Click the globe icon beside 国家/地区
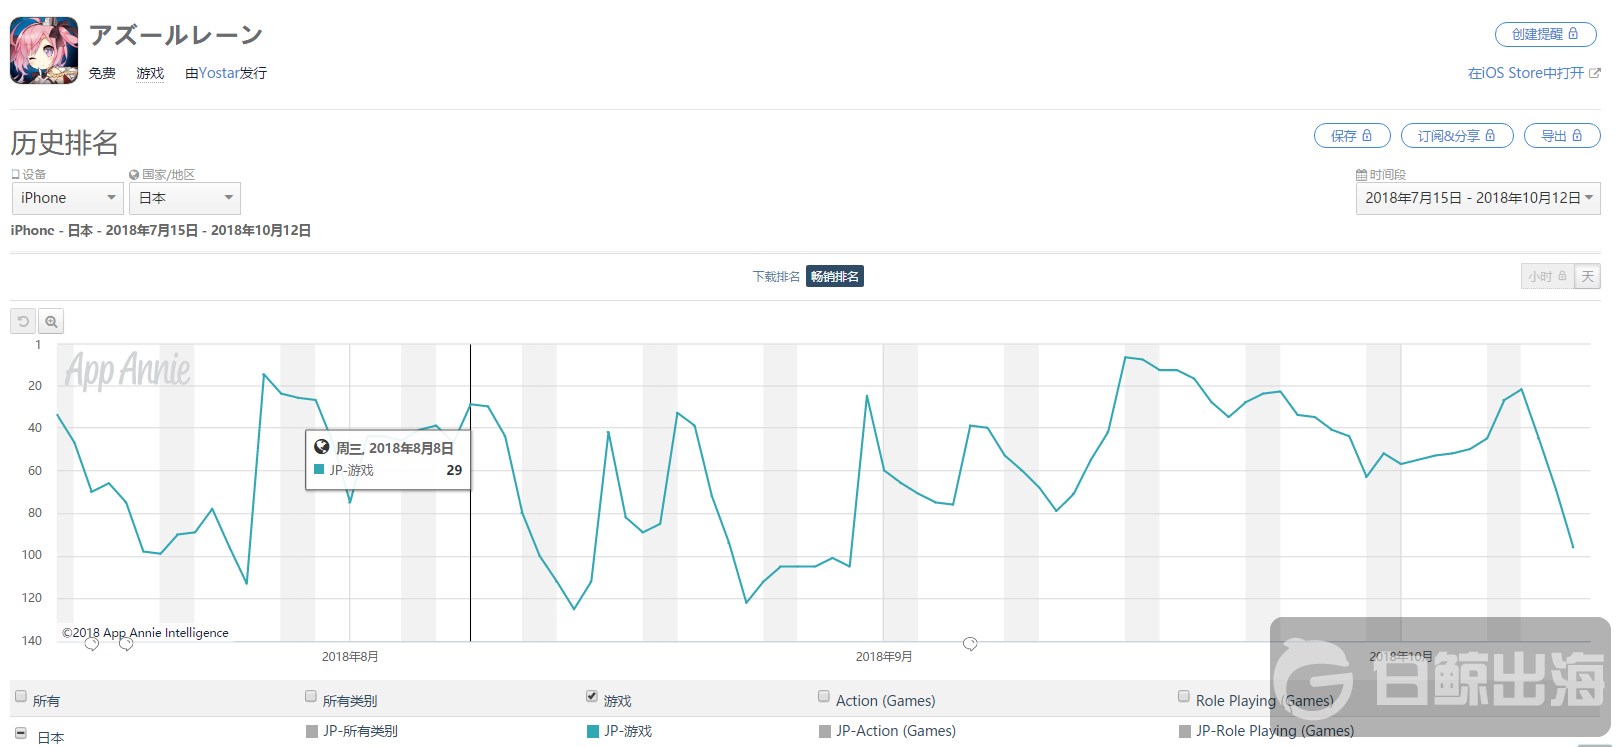 [x=134, y=174]
